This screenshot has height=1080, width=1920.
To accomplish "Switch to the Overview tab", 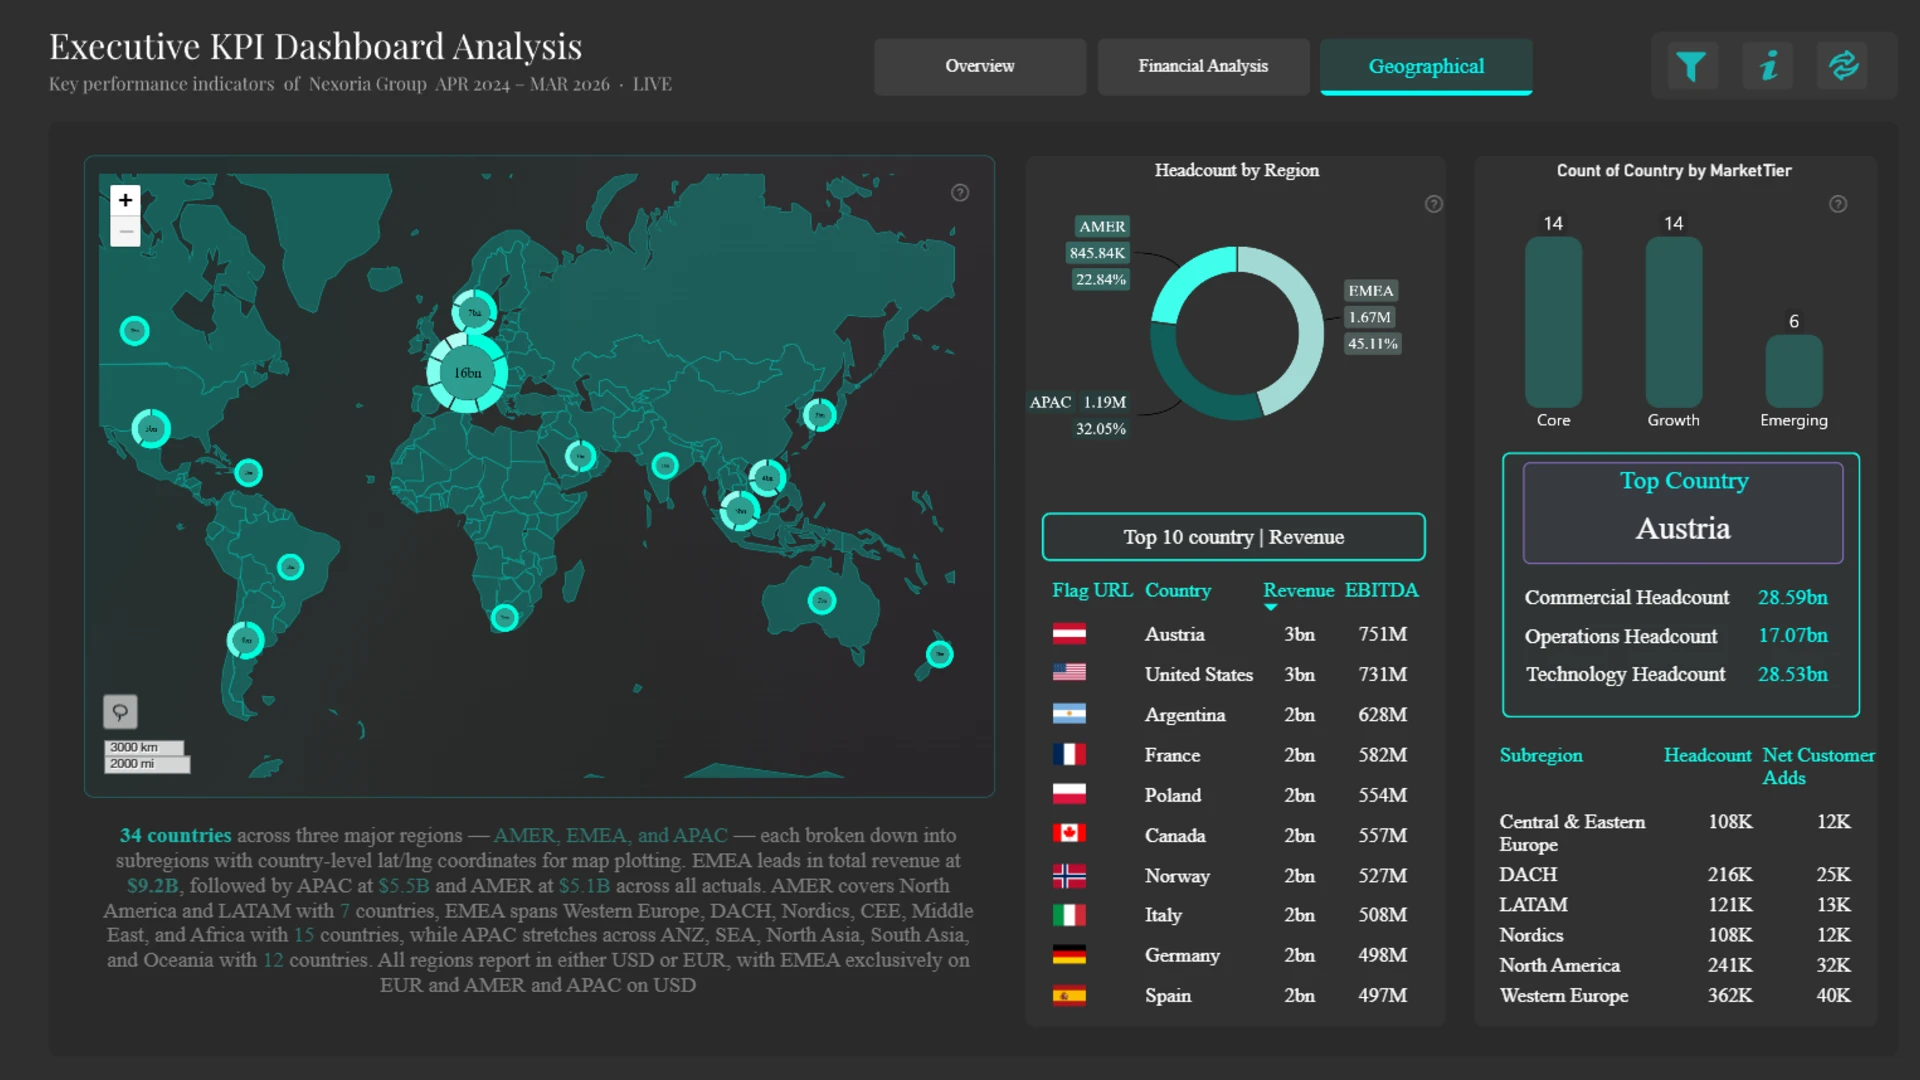I will click(x=979, y=66).
